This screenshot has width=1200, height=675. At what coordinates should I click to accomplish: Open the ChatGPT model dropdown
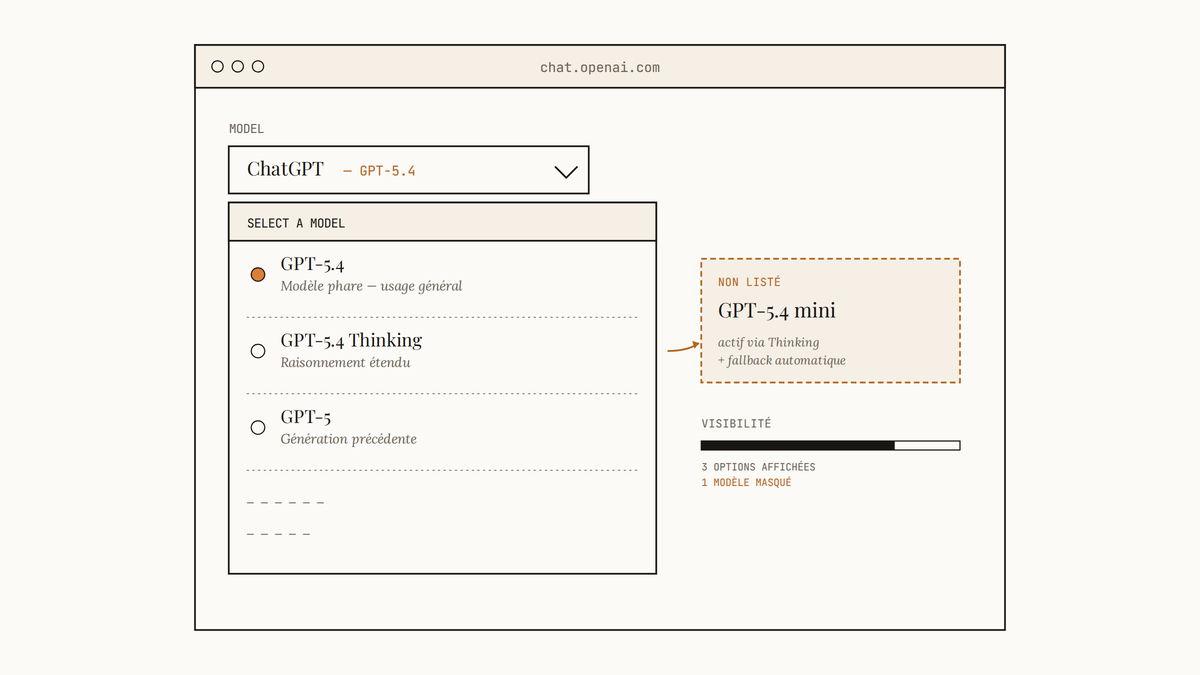[409, 170]
